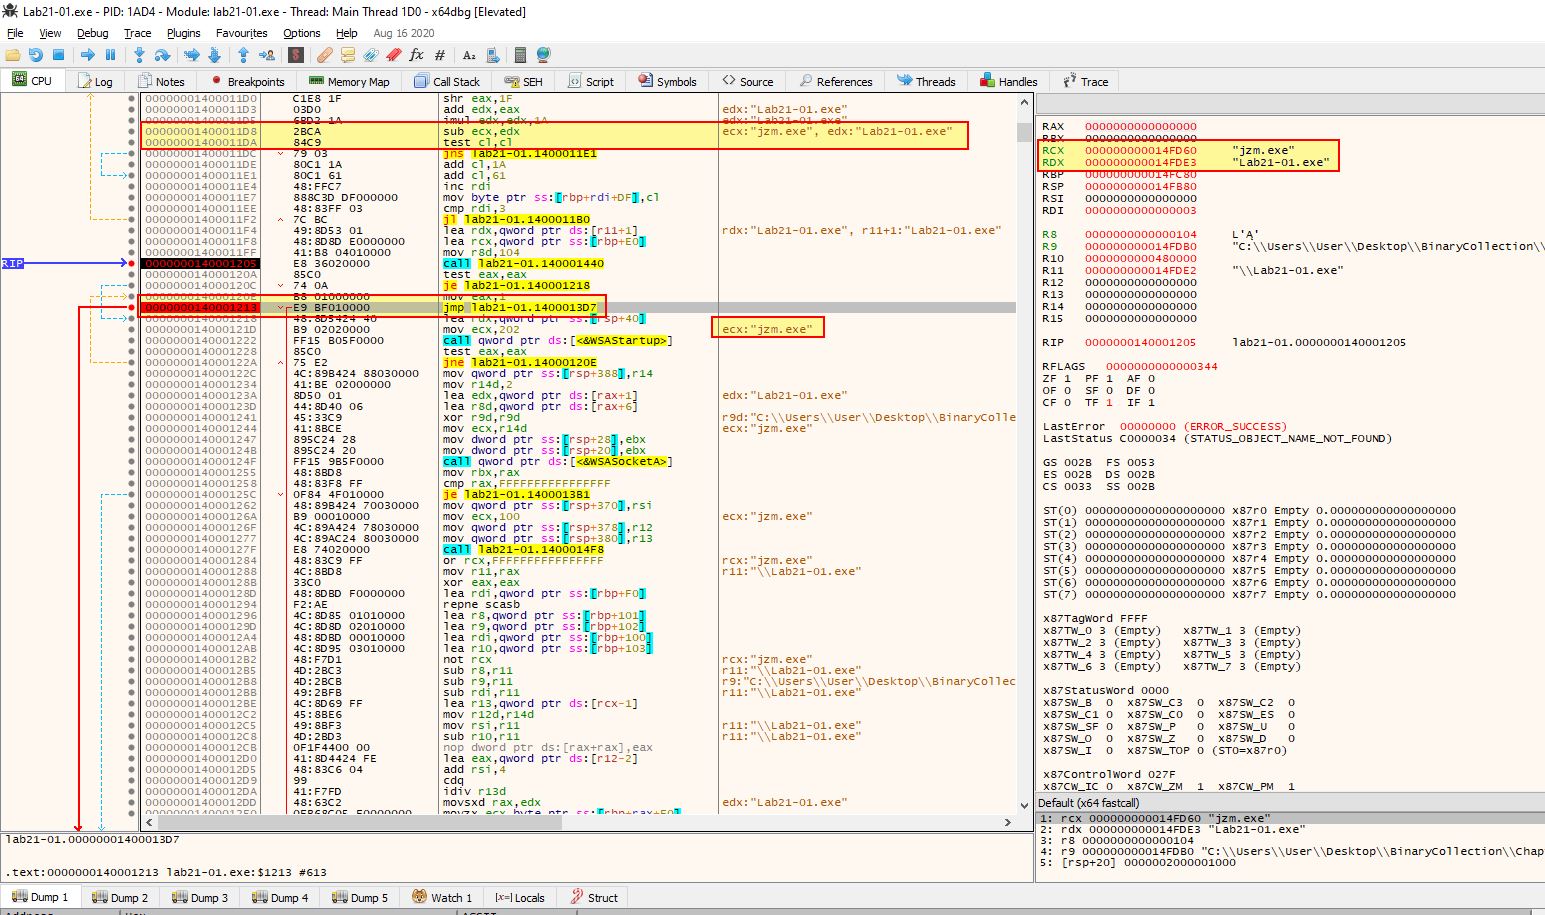Switch to the Script tab
Image resolution: width=1545 pixels, height=915 pixels.
[590, 81]
